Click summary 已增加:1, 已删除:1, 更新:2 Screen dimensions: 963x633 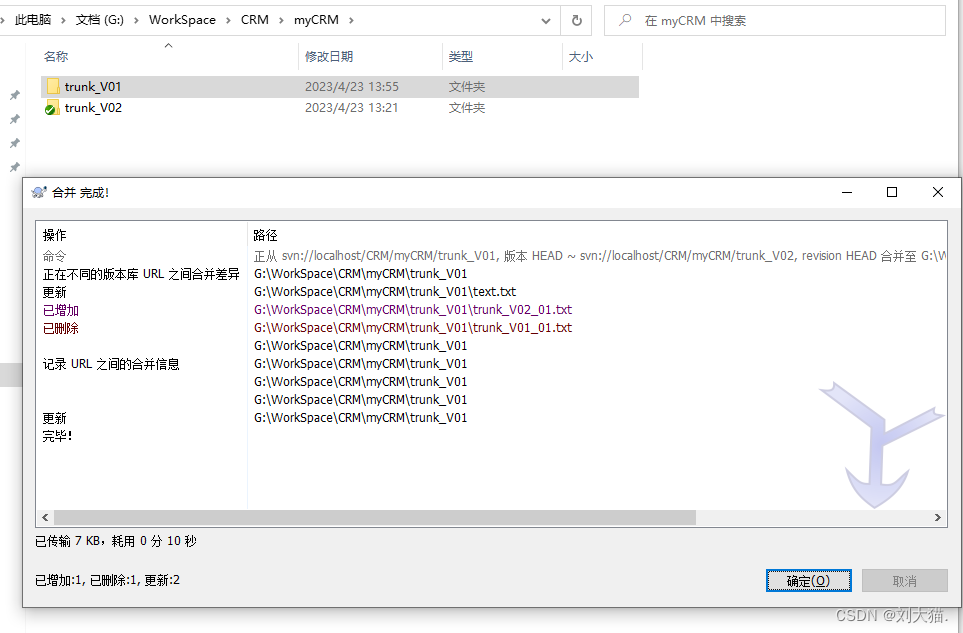[x=107, y=580]
